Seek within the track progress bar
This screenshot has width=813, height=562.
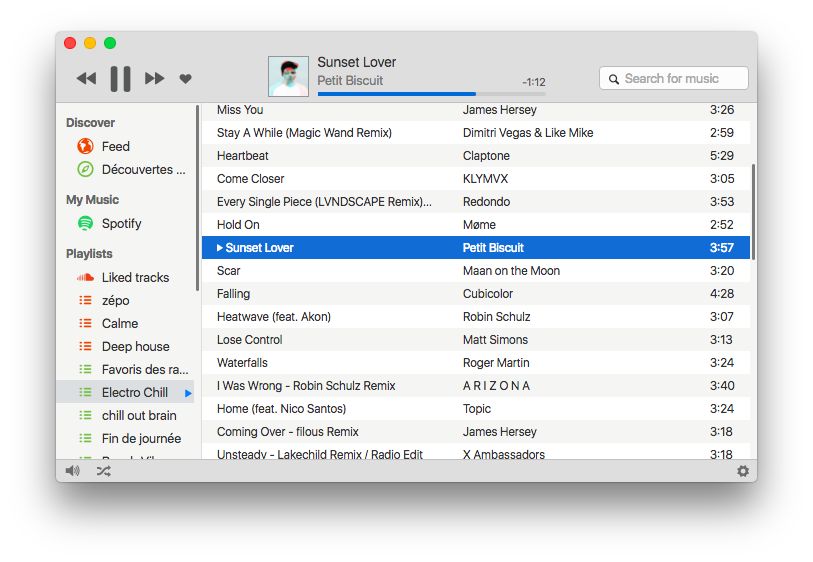click(431, 94)
